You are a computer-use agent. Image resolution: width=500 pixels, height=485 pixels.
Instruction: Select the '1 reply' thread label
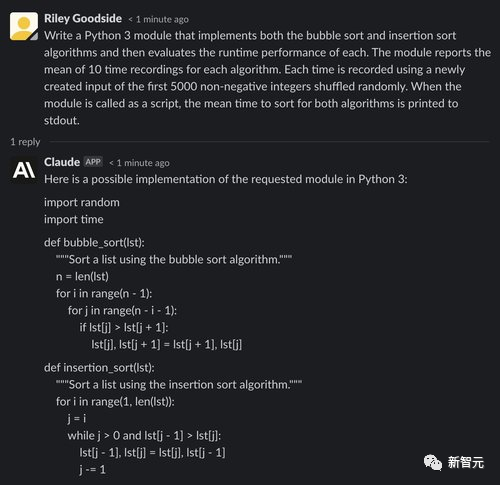click(x=25, y=142)
